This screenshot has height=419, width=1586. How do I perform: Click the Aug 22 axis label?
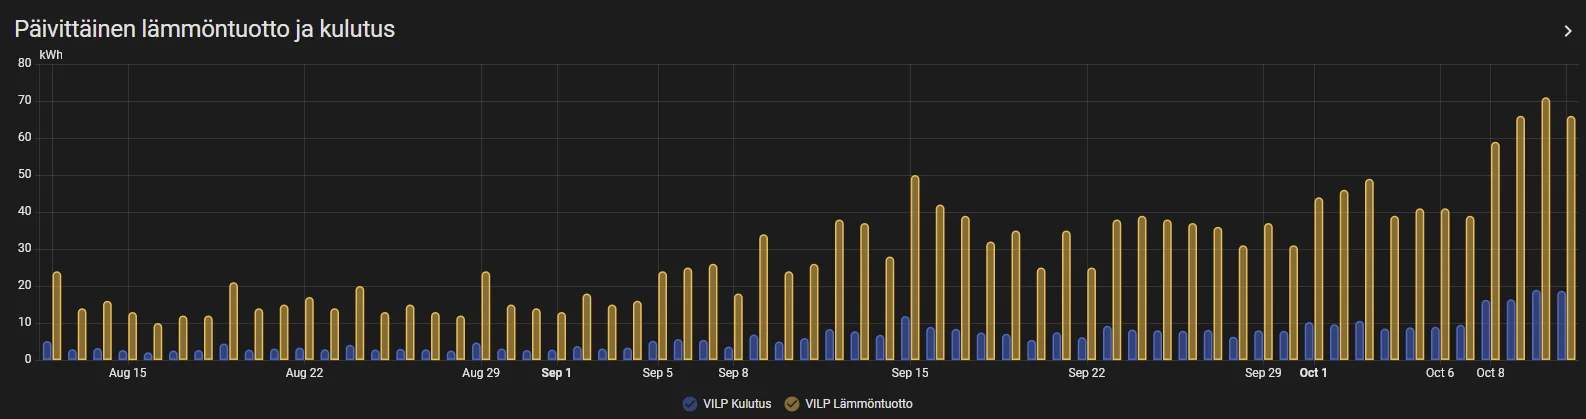tap(304, 373)
